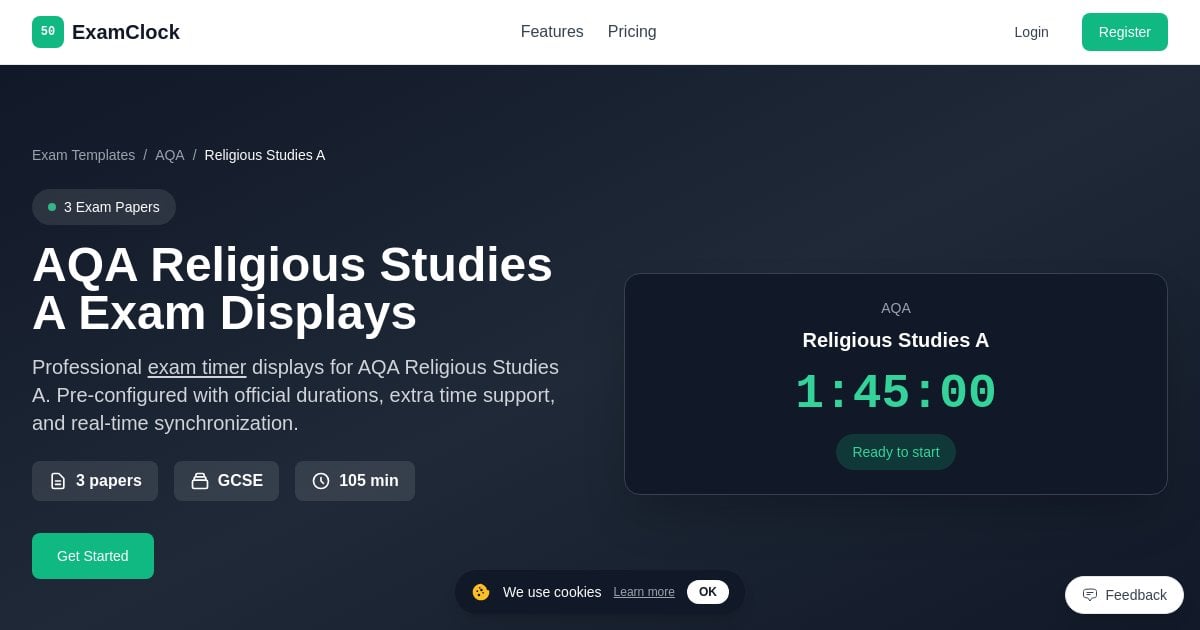Click the AQA label in timer card
This screenshot has height=630, width=1200.
(x=896, y=308)
